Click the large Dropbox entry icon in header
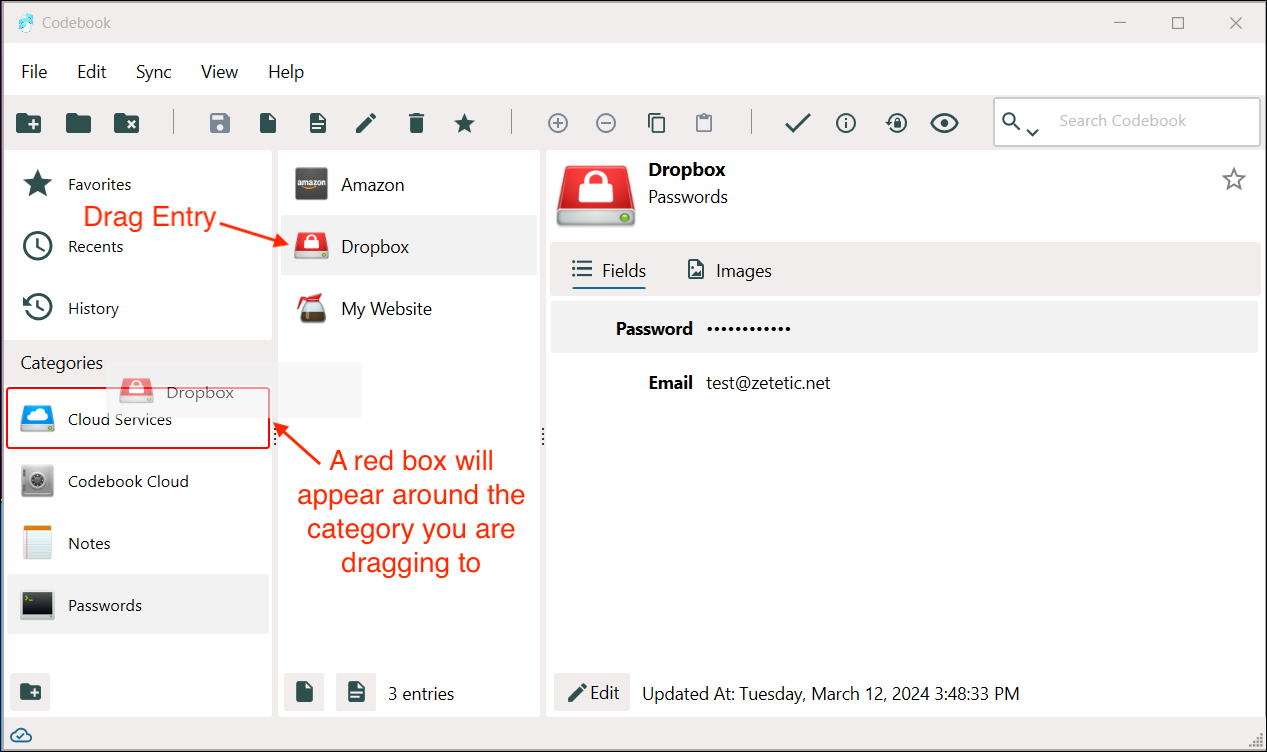 click(596, 195)
